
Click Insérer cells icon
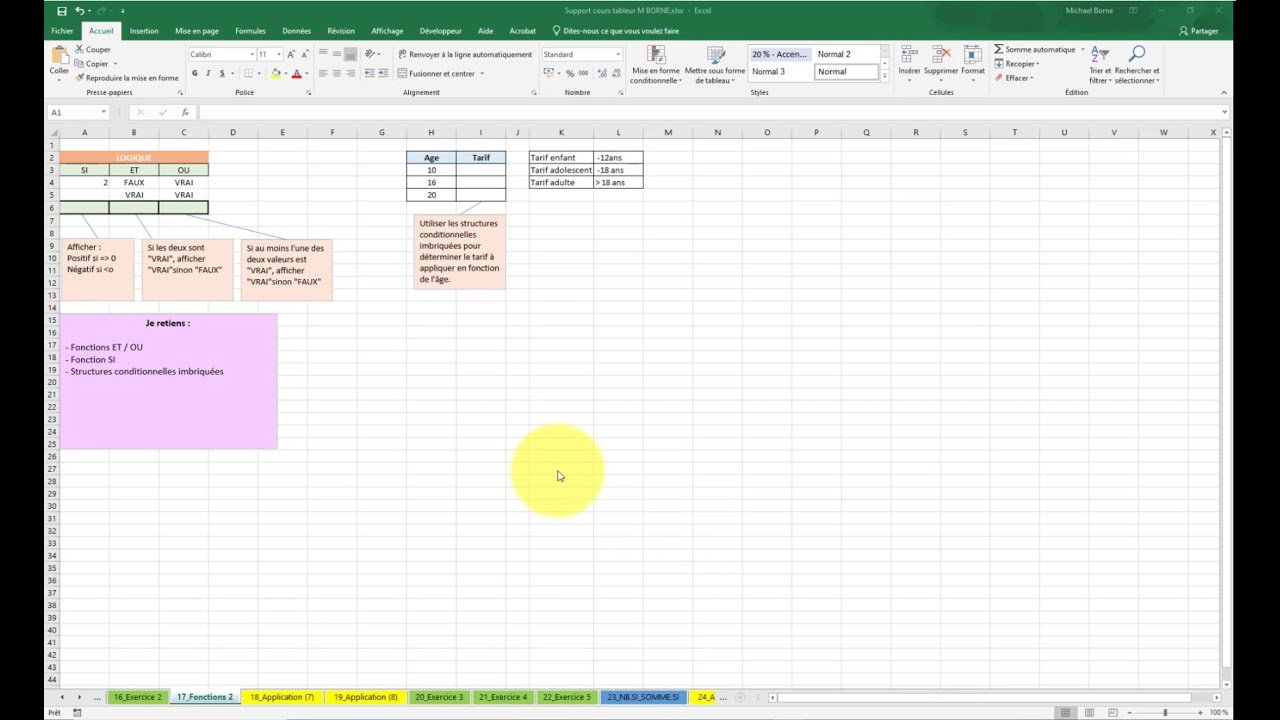[909, 61]
